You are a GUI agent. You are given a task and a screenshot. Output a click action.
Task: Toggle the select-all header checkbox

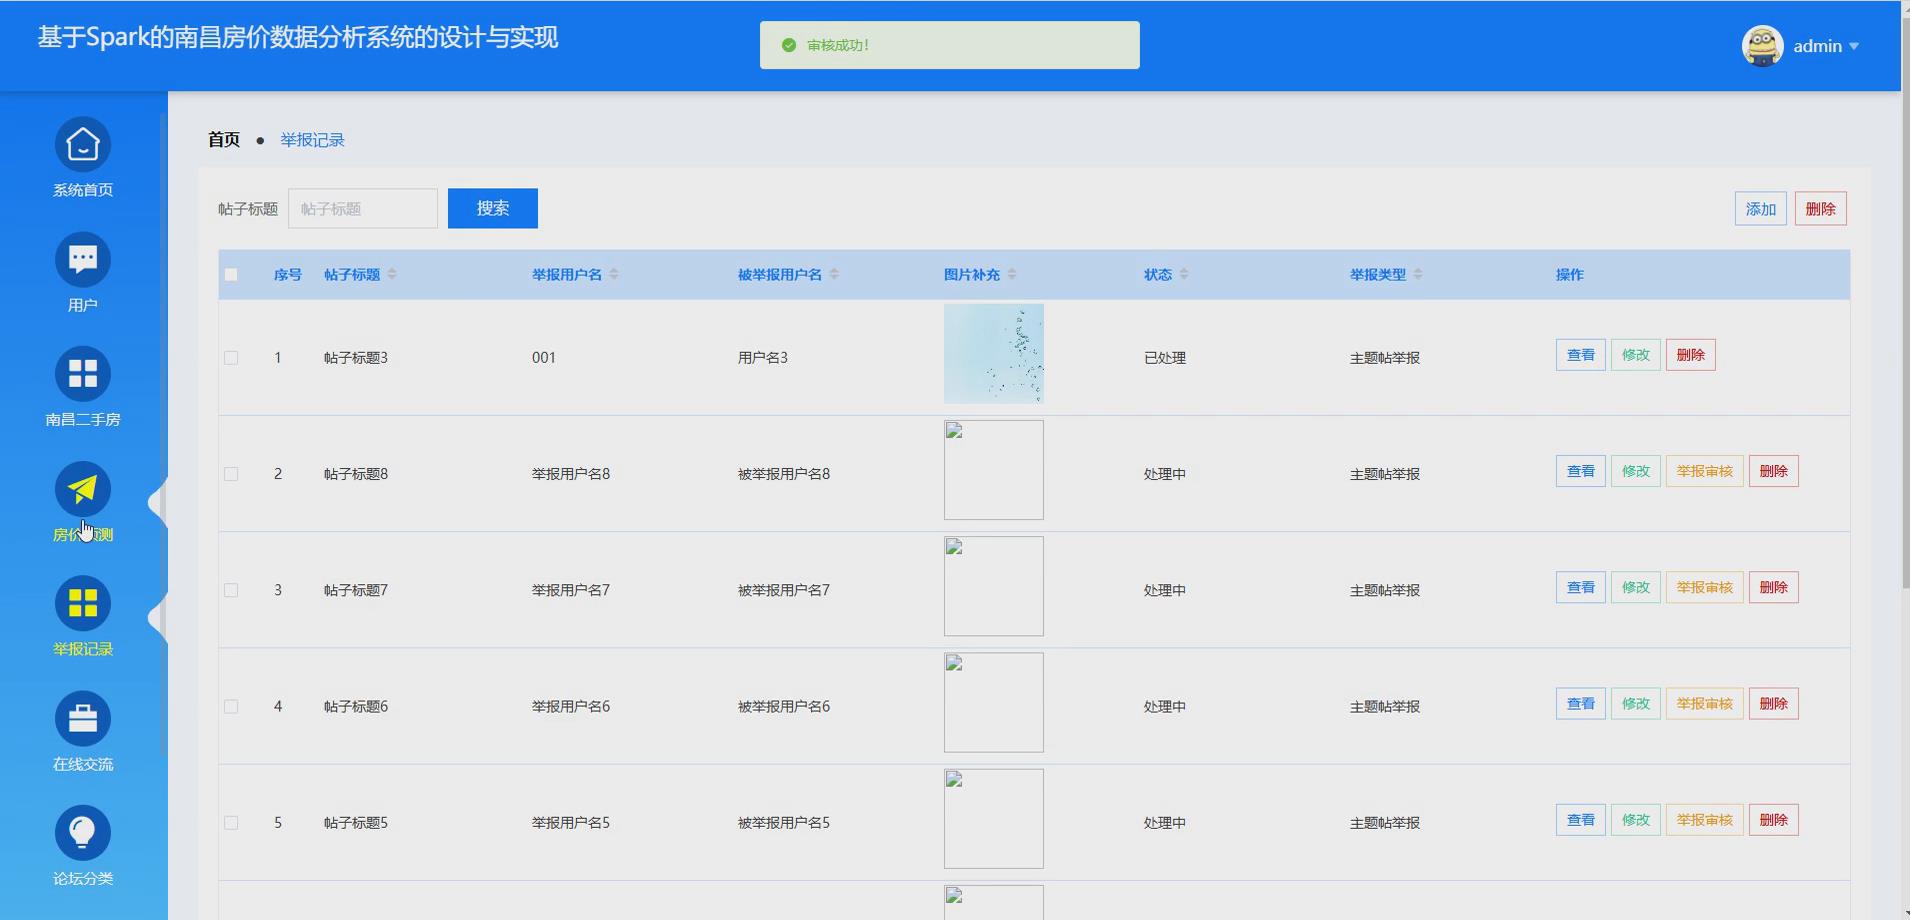(x=231, y=274)
